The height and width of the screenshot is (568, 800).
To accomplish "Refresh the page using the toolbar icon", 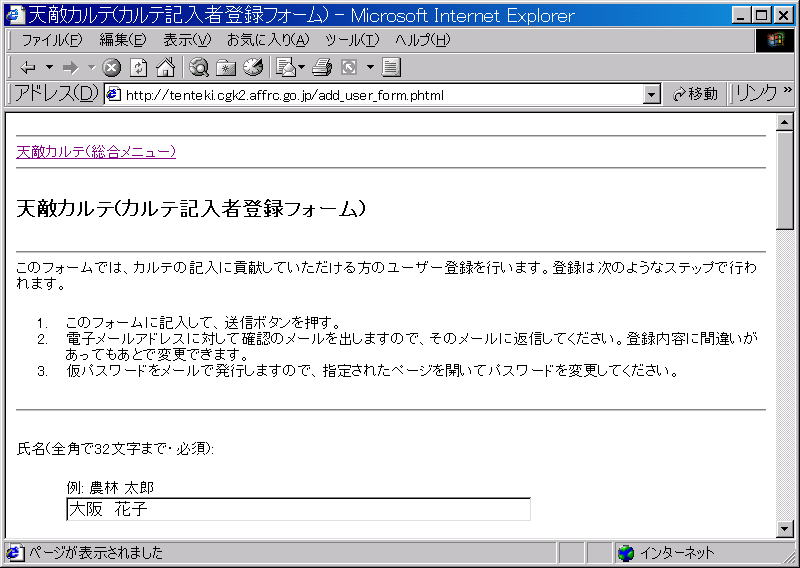I will [x=139, y=68].
